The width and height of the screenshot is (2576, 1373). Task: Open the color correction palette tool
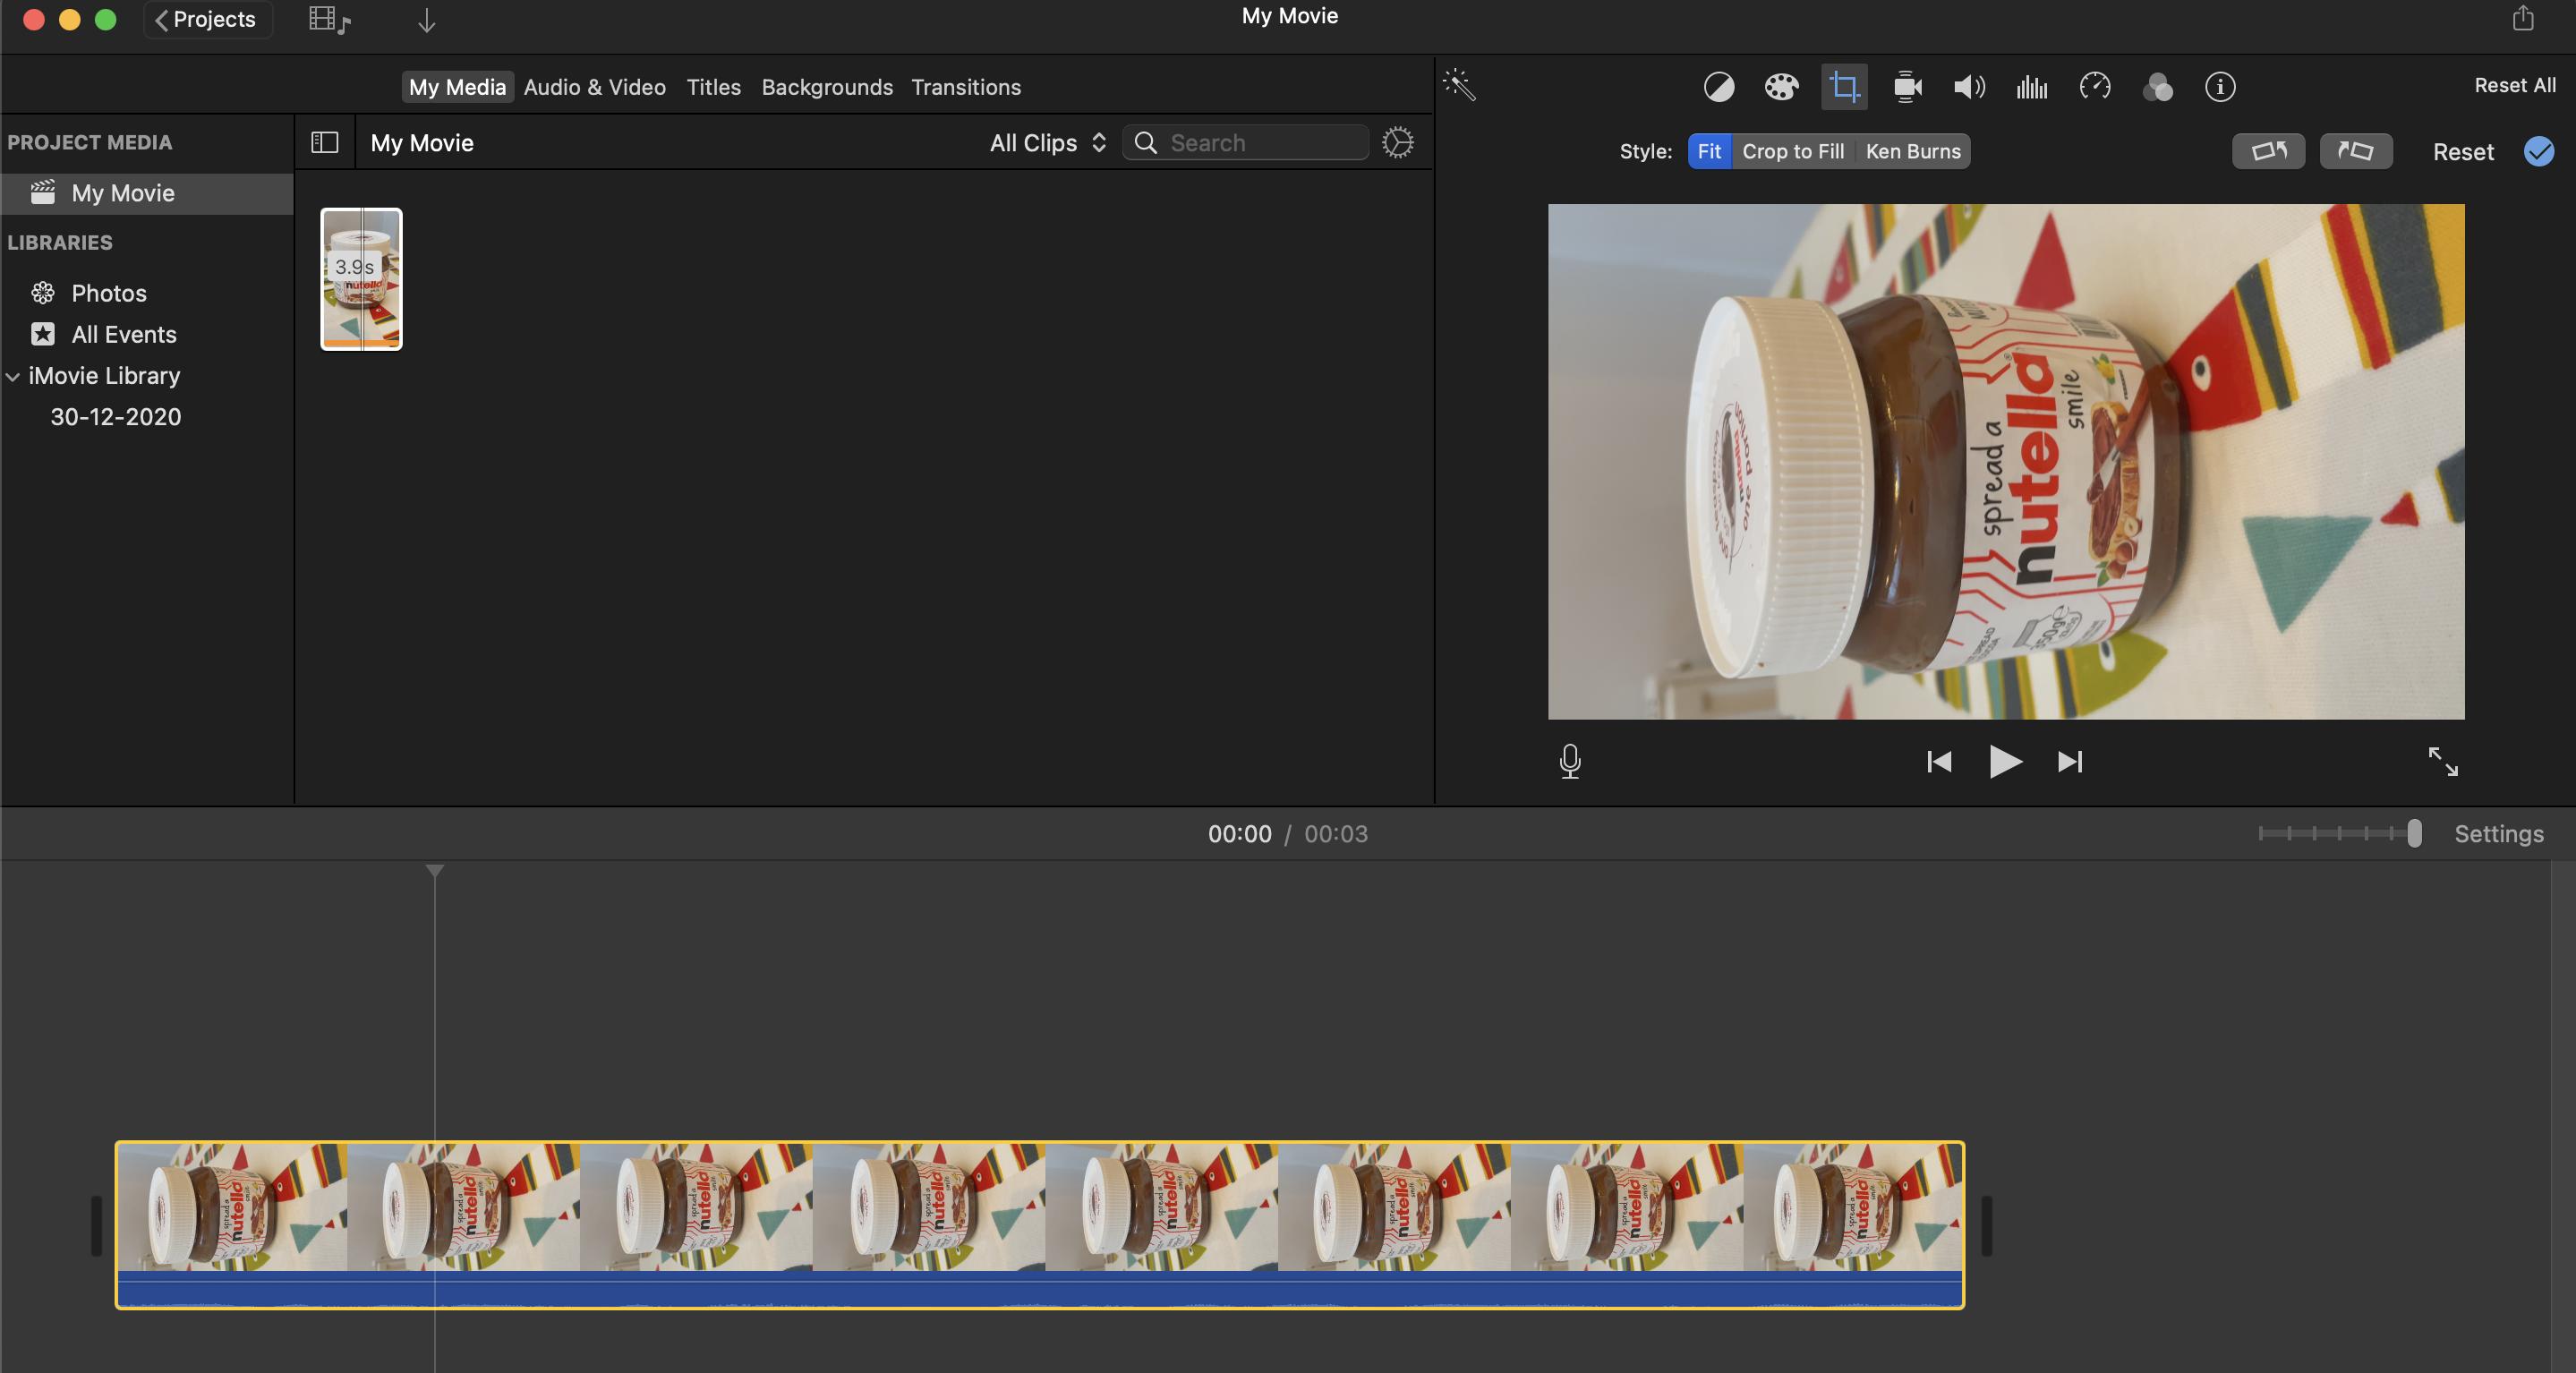coord(1781,87)
